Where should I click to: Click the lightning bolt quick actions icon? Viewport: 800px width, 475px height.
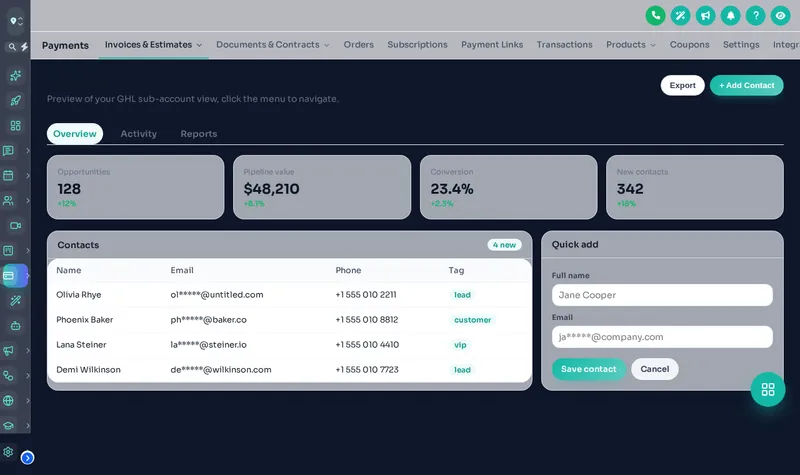pyautogui.click(x=24, y=47)
